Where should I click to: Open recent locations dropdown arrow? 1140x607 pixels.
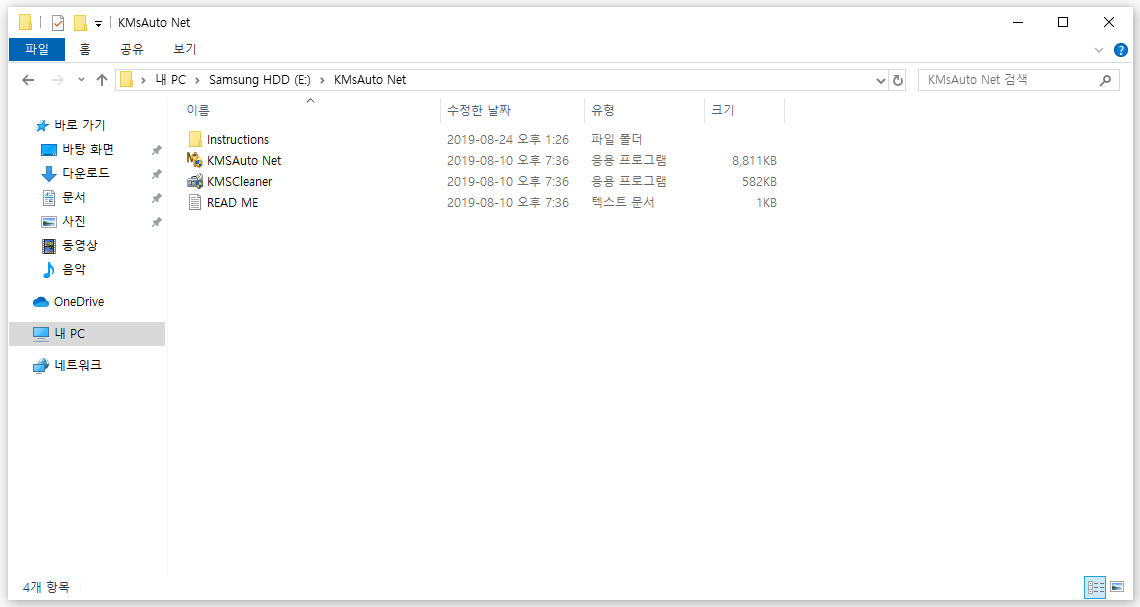[x=81, y=80]
